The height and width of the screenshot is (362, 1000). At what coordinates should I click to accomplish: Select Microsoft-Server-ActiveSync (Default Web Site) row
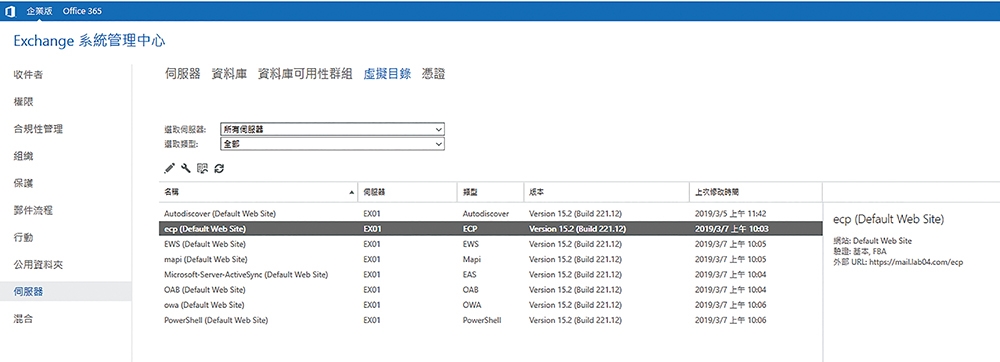tap(490, 275)
